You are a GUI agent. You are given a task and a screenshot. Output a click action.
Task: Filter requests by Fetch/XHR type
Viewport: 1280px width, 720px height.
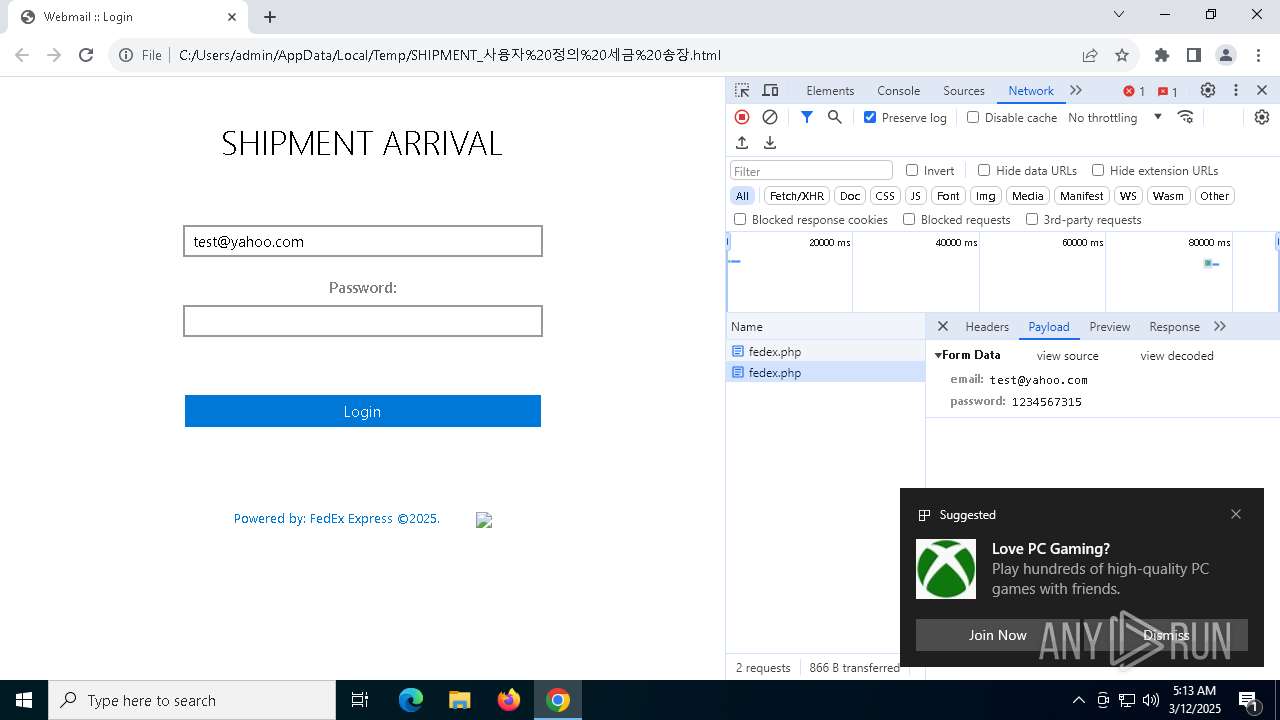797,196
